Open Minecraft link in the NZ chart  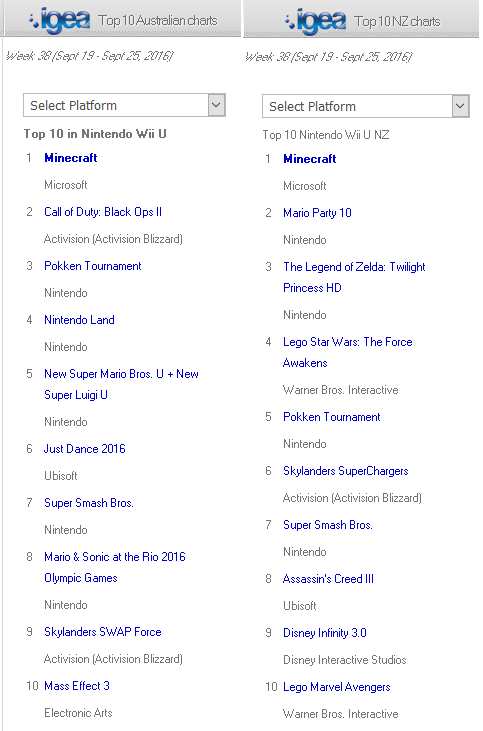(x=310, y=159)
